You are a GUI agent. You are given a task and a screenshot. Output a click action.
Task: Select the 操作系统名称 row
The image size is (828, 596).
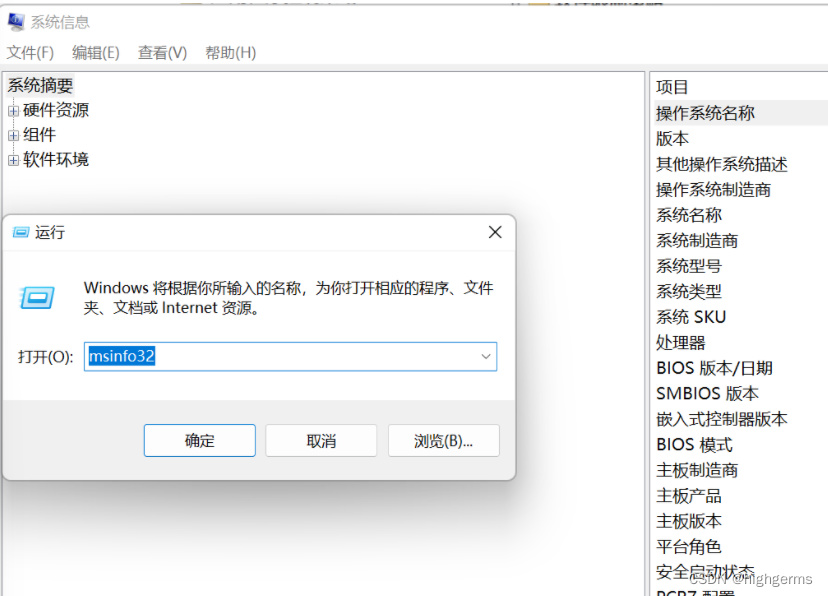tap(741, 113)
